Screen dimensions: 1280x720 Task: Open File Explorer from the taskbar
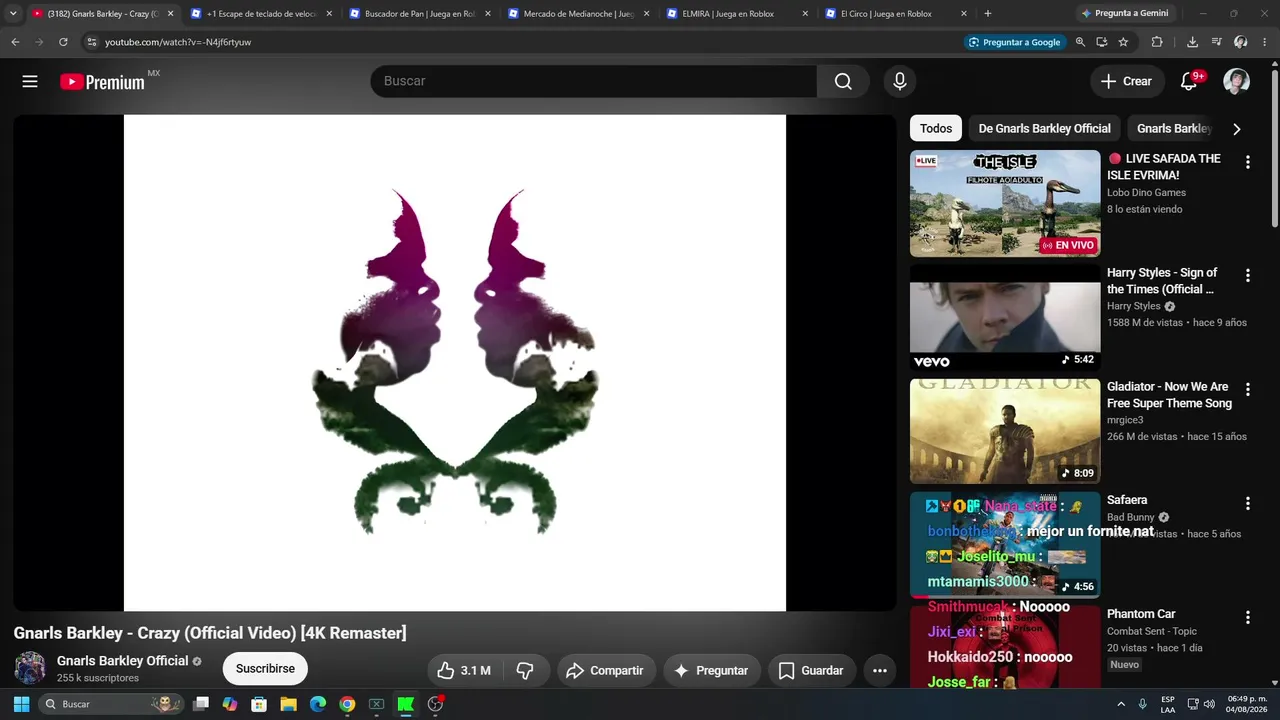(x=288, y=704)
